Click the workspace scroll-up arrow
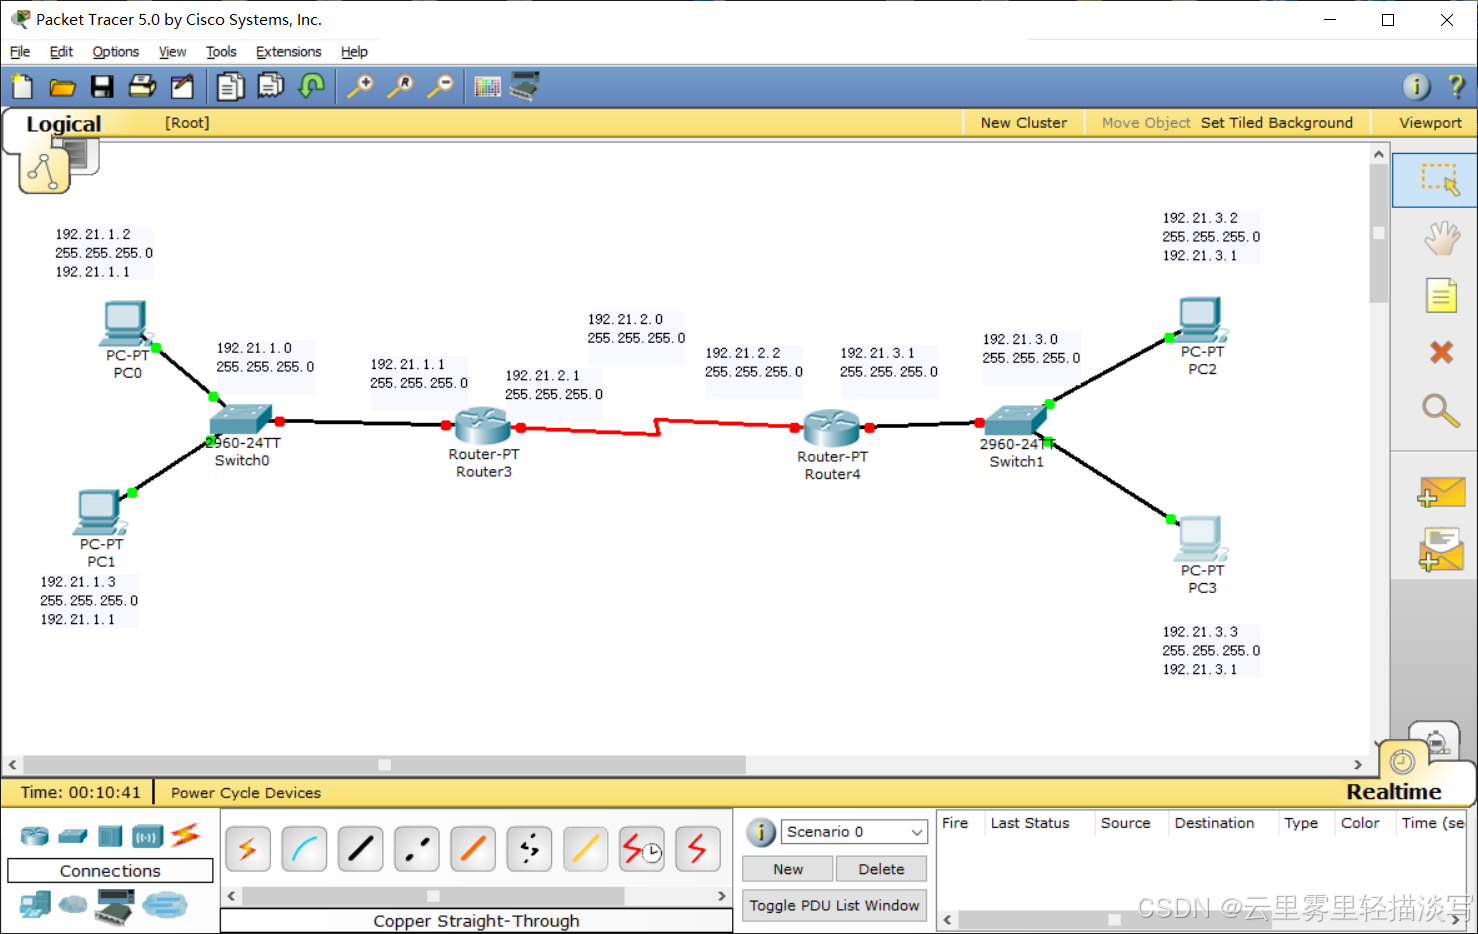Screen dimensions: 1478x934 pyautogui.click(x=1379, y=154)
